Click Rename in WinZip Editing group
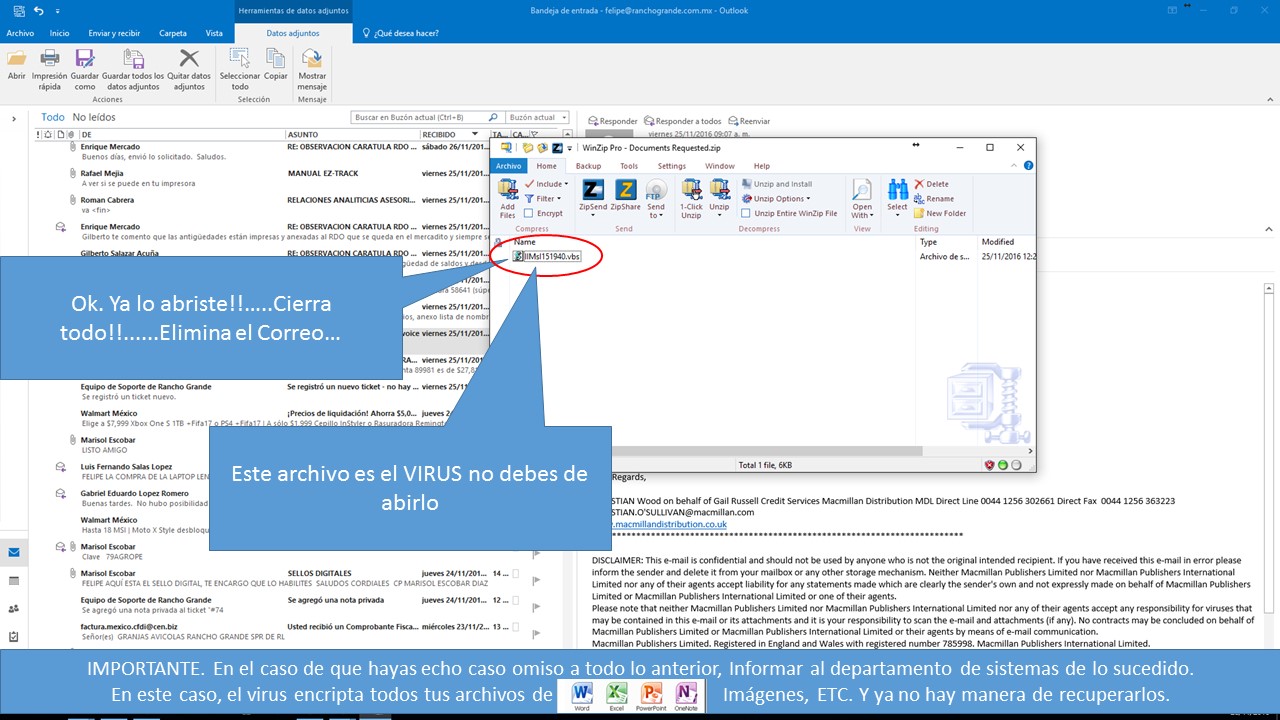The width and height of the screenshot is (1280, 720). pos(933,198)
